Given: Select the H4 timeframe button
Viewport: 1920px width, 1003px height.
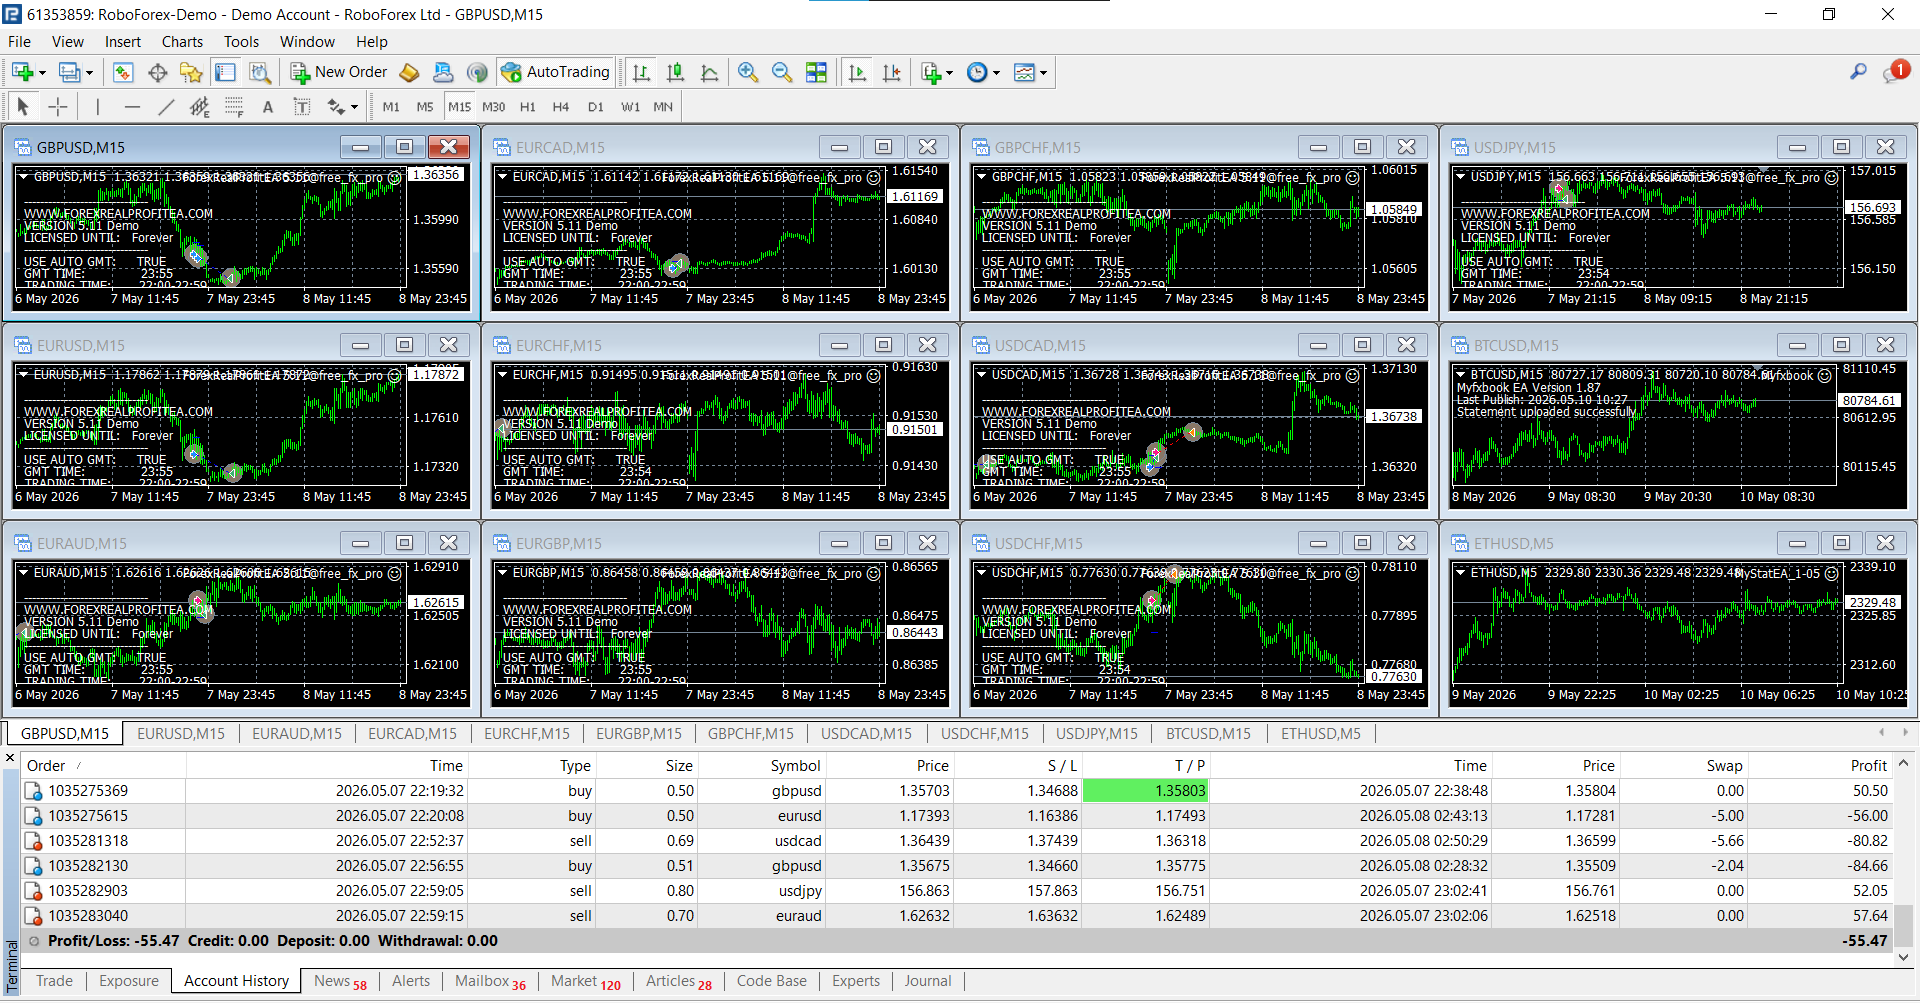Looking at the screenshot, I should (561, 107).
